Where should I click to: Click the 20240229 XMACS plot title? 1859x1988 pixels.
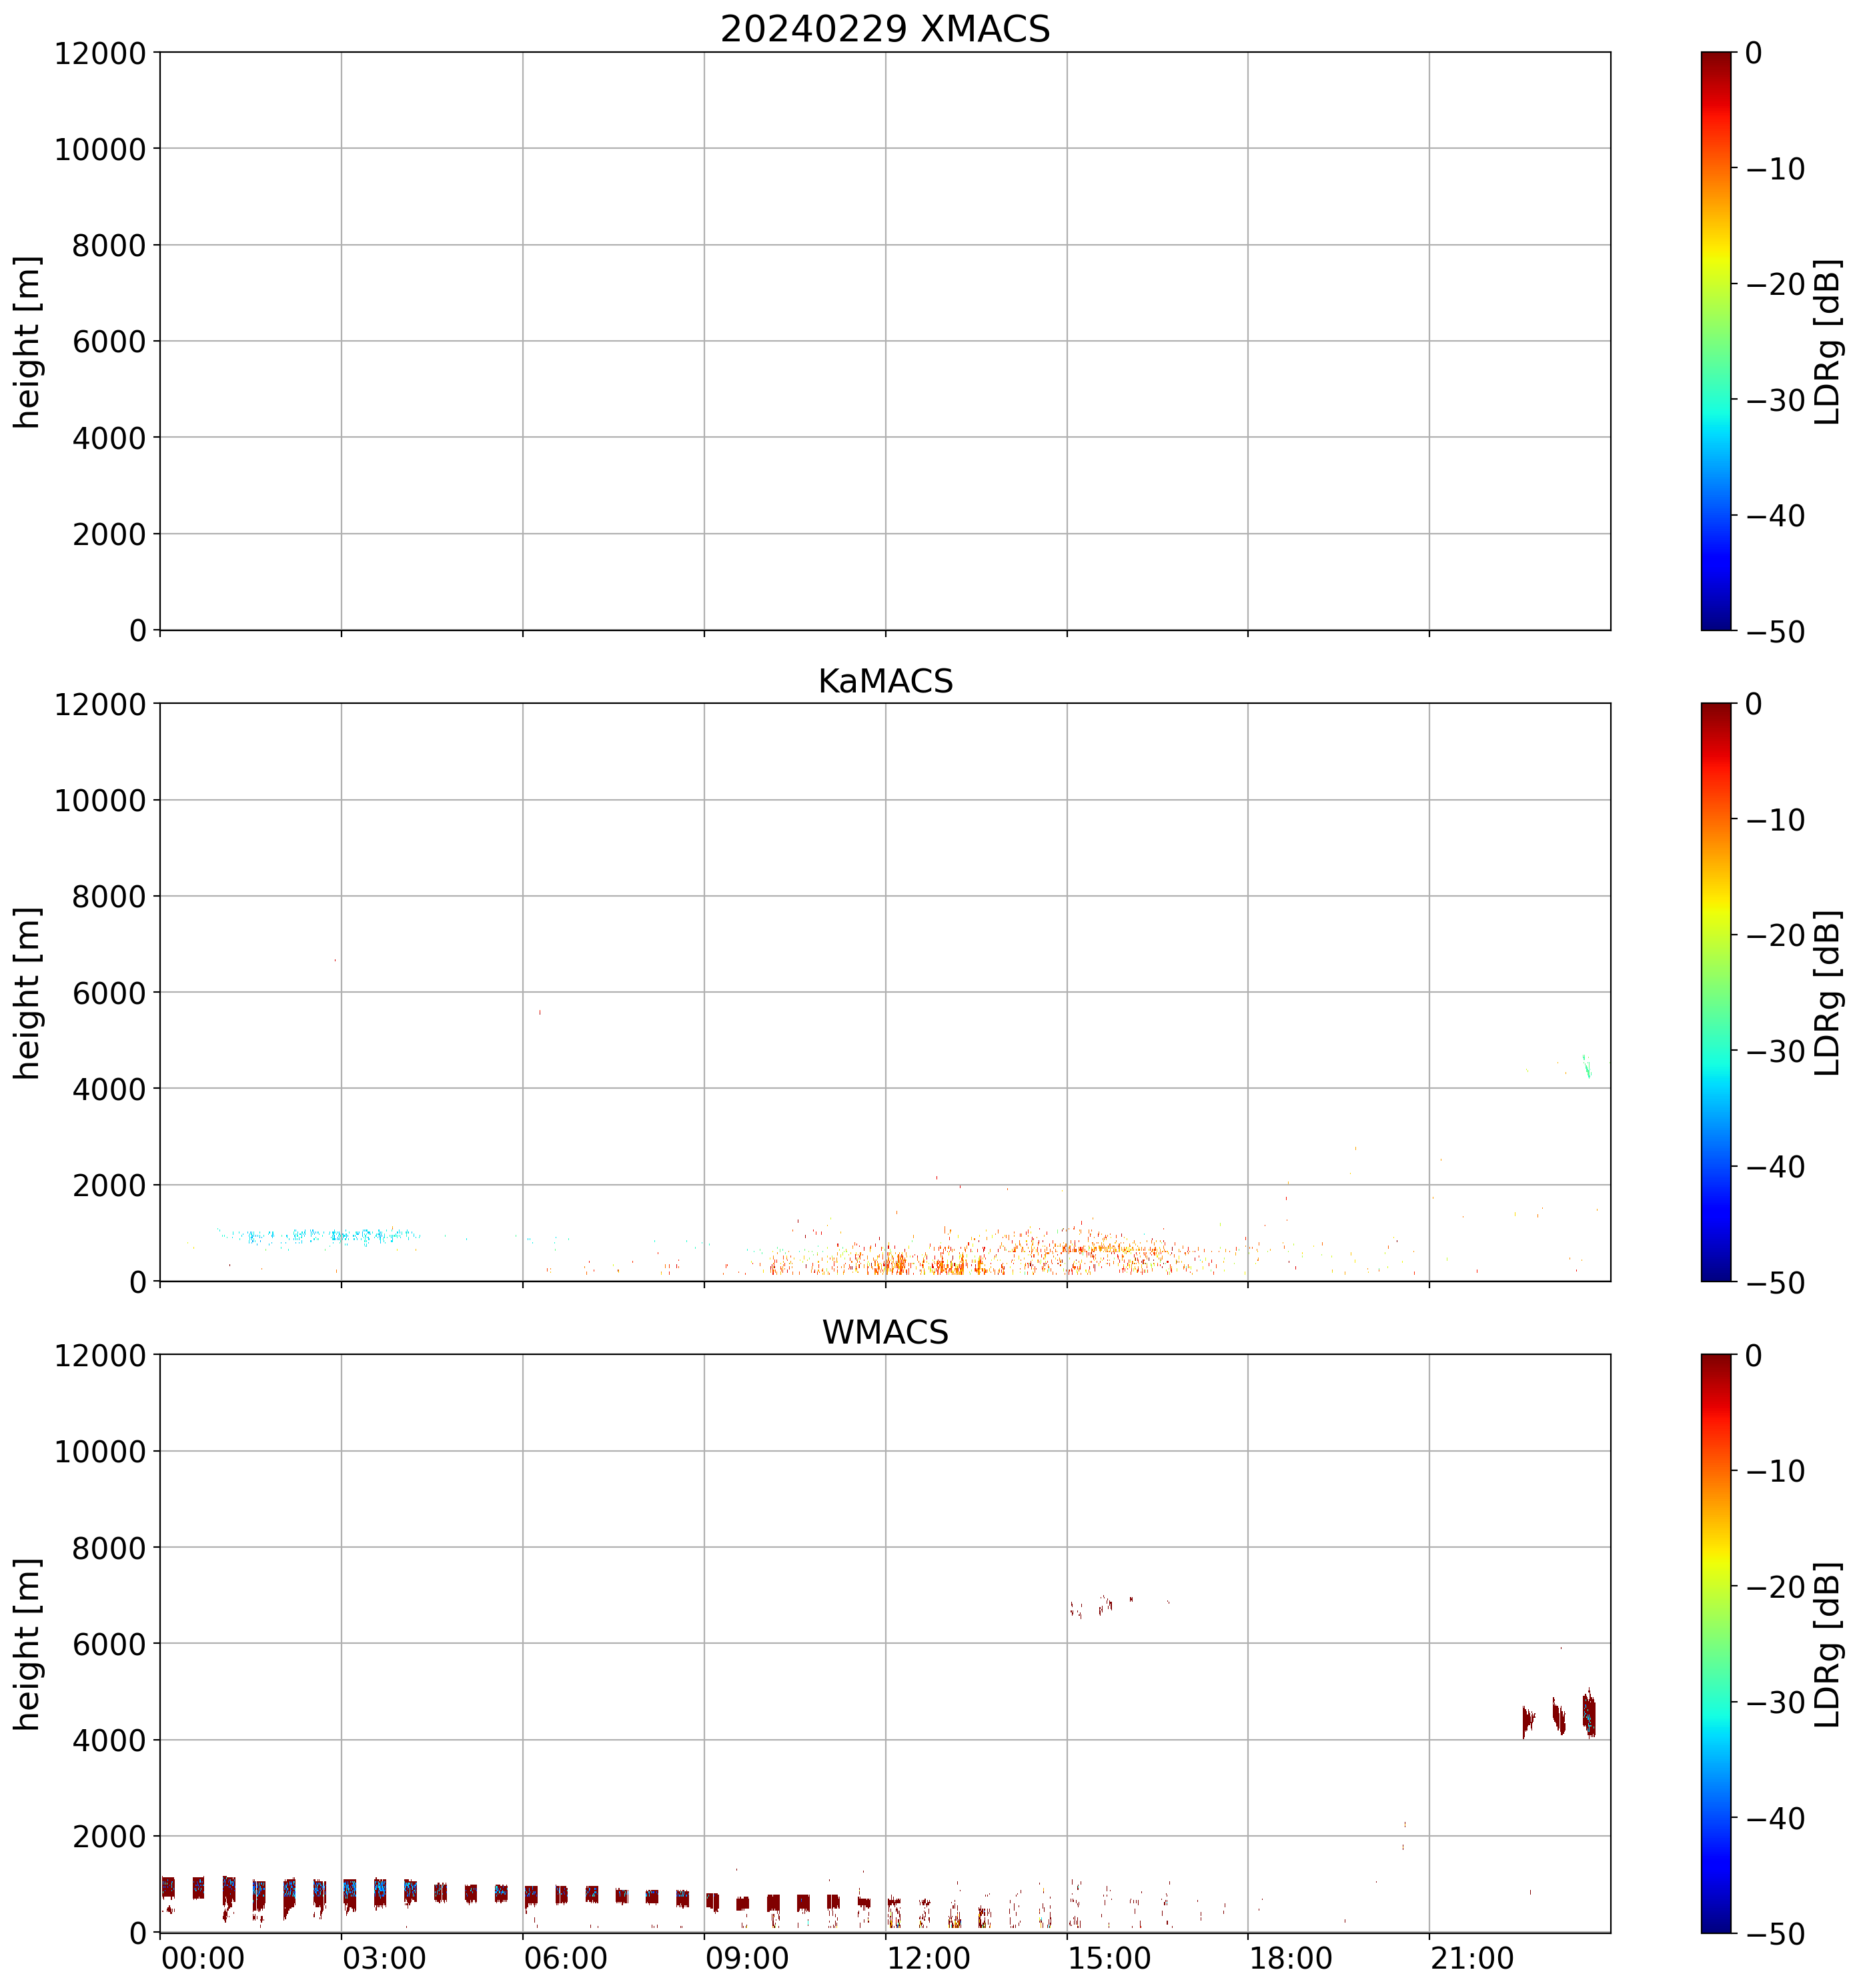click(x=884, y=28)
